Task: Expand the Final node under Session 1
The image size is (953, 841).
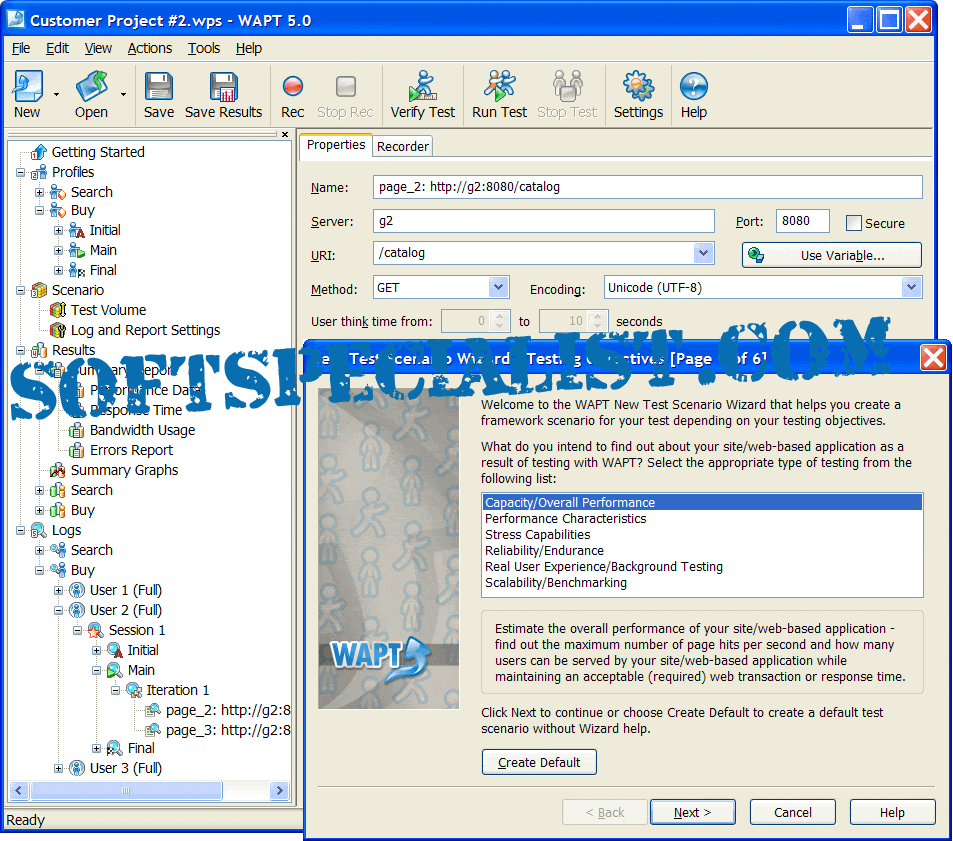Action: (96, 749)
